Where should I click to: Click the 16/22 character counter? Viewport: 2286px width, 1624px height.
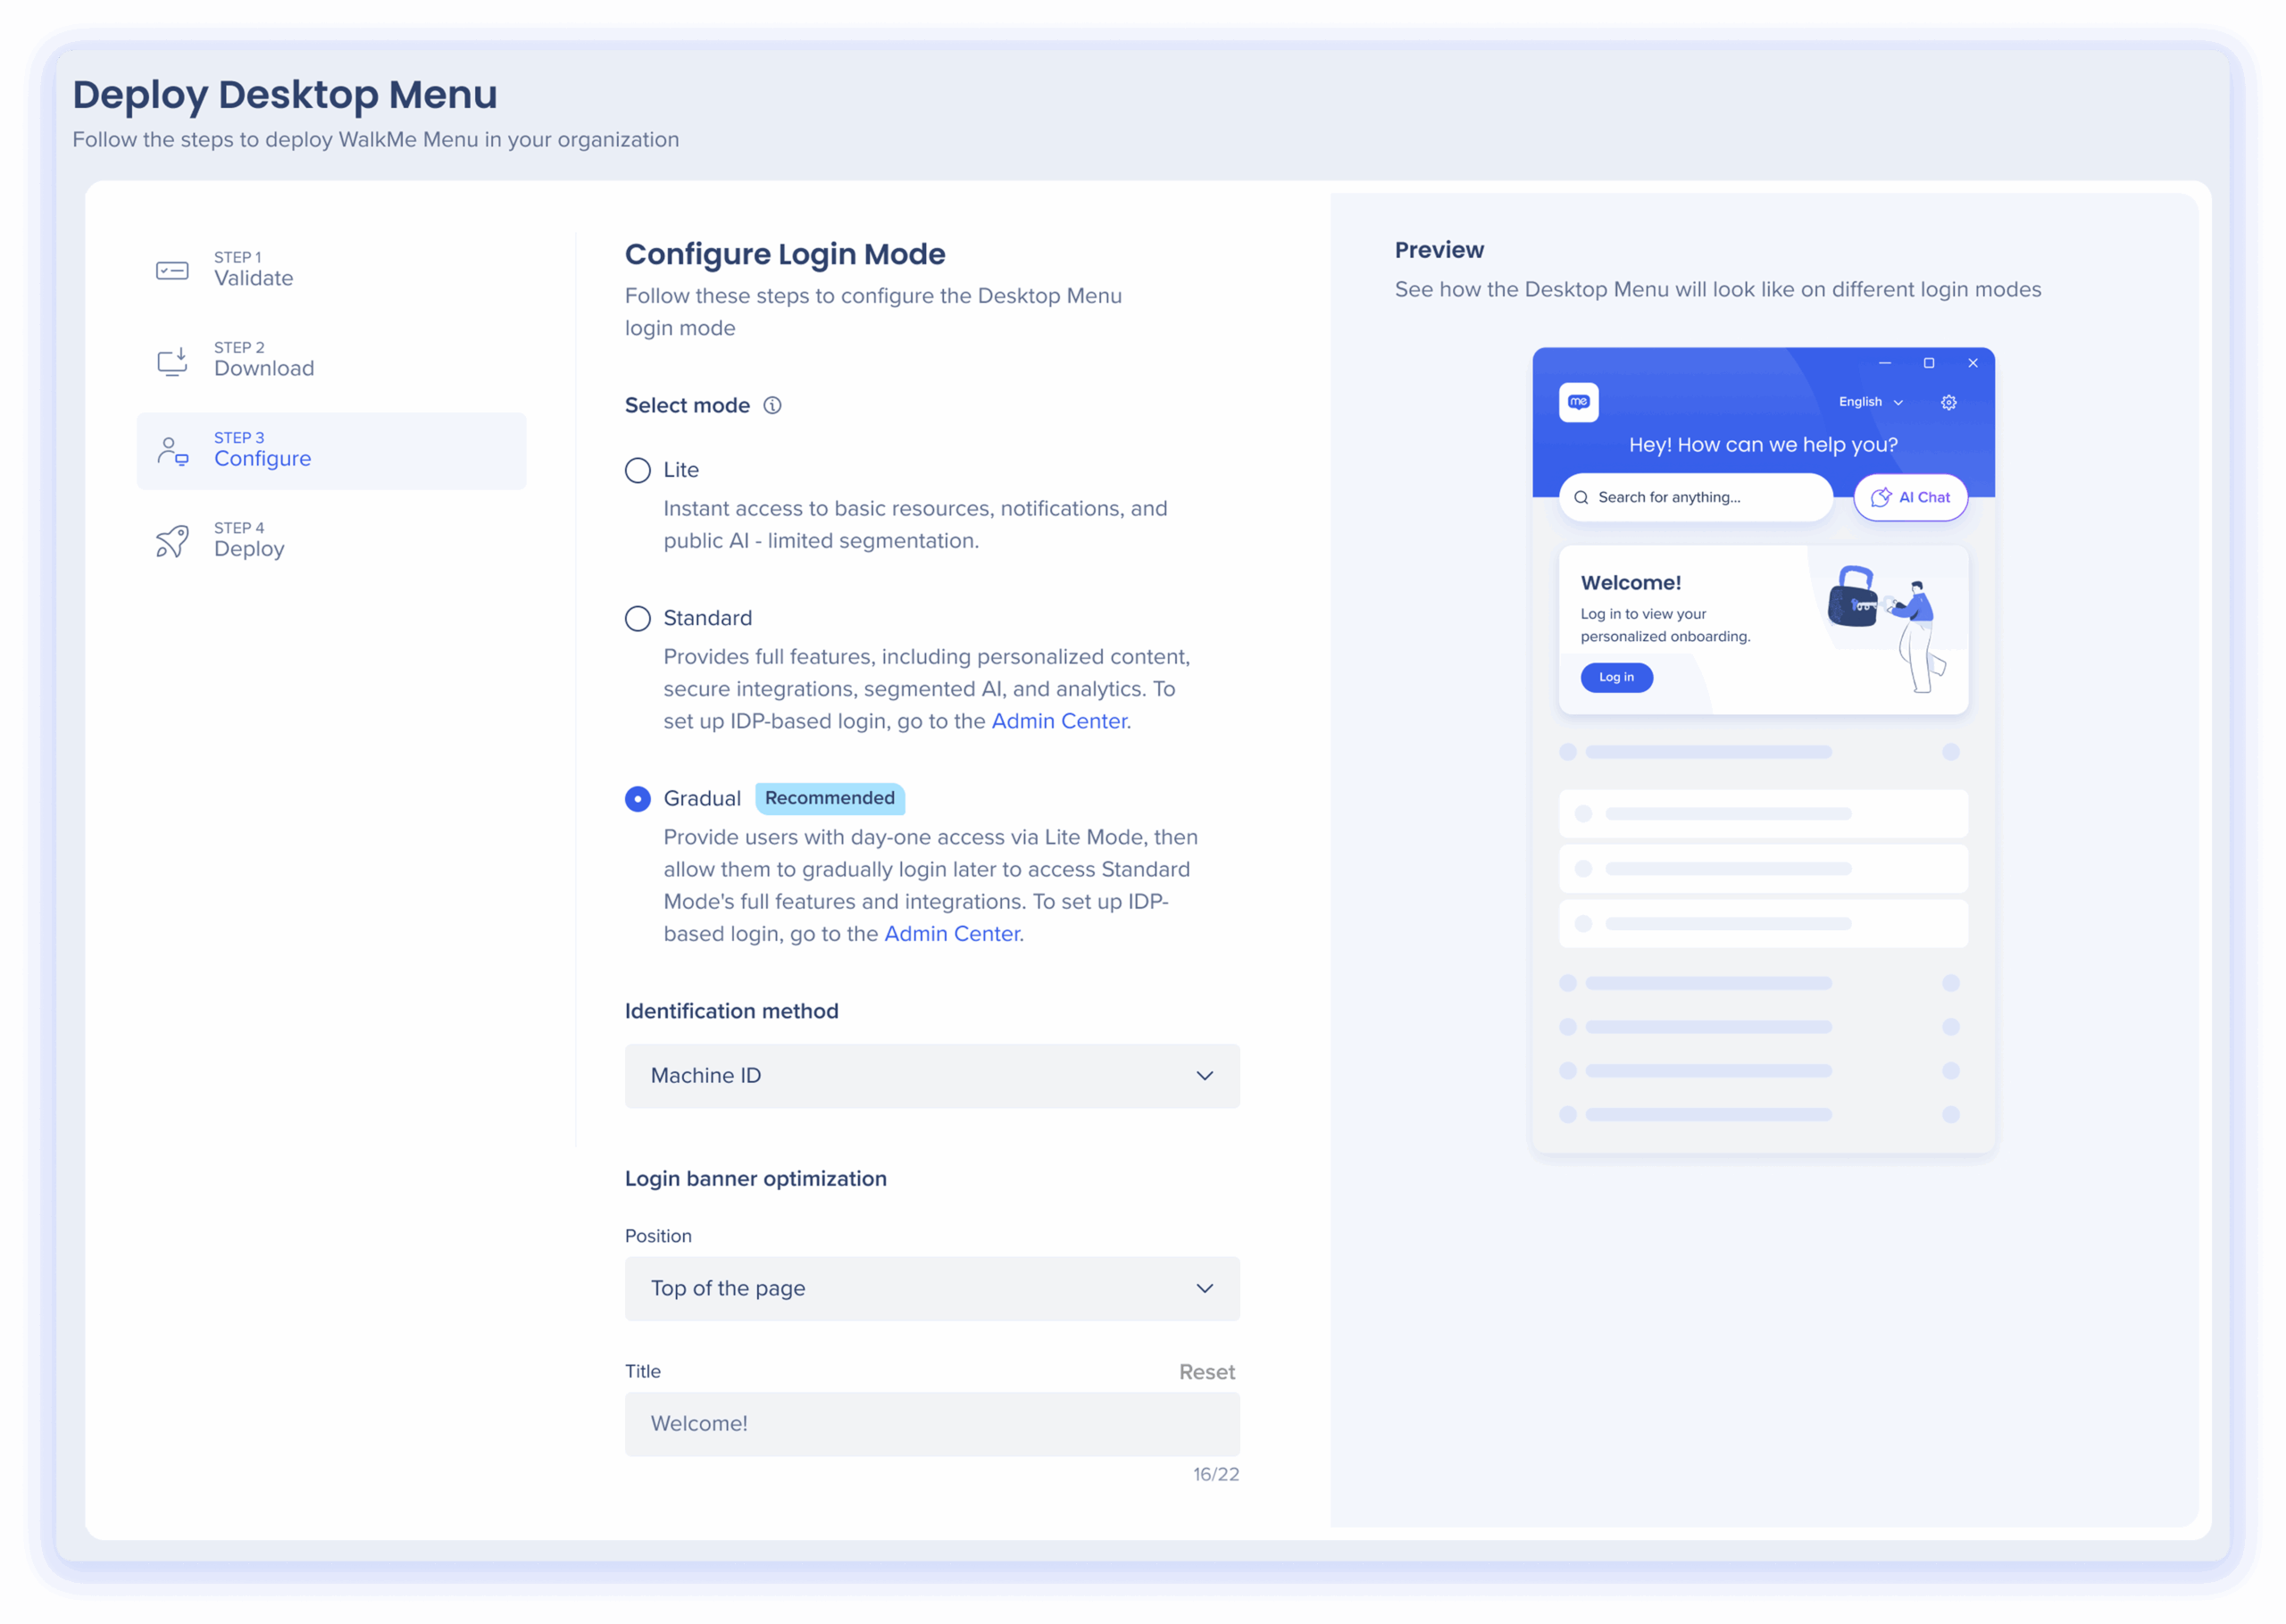[1215, 1474]
